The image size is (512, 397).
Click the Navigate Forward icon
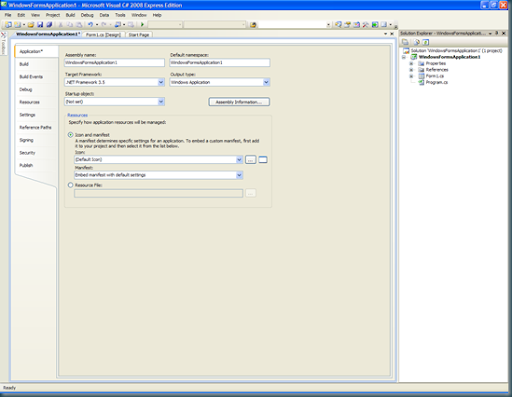click(x=131, y=24)
